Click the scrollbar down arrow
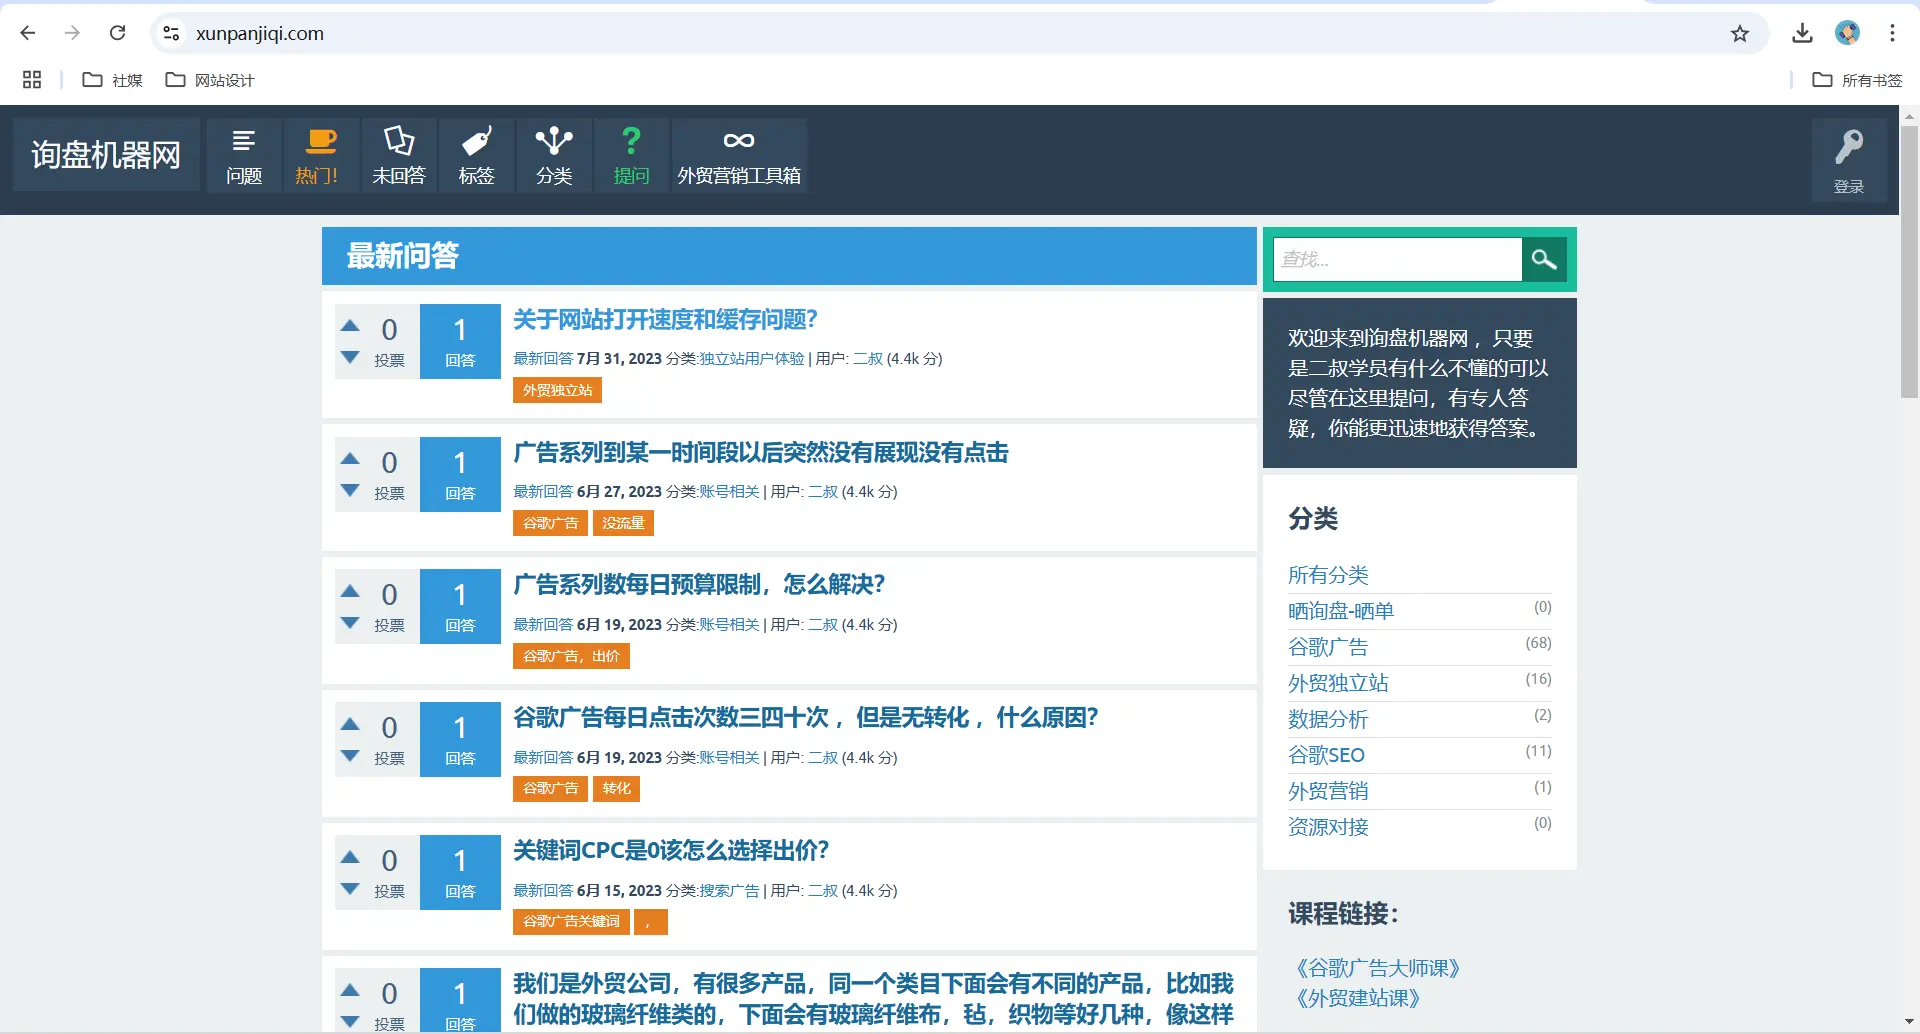 [x=1909, y=1024]
